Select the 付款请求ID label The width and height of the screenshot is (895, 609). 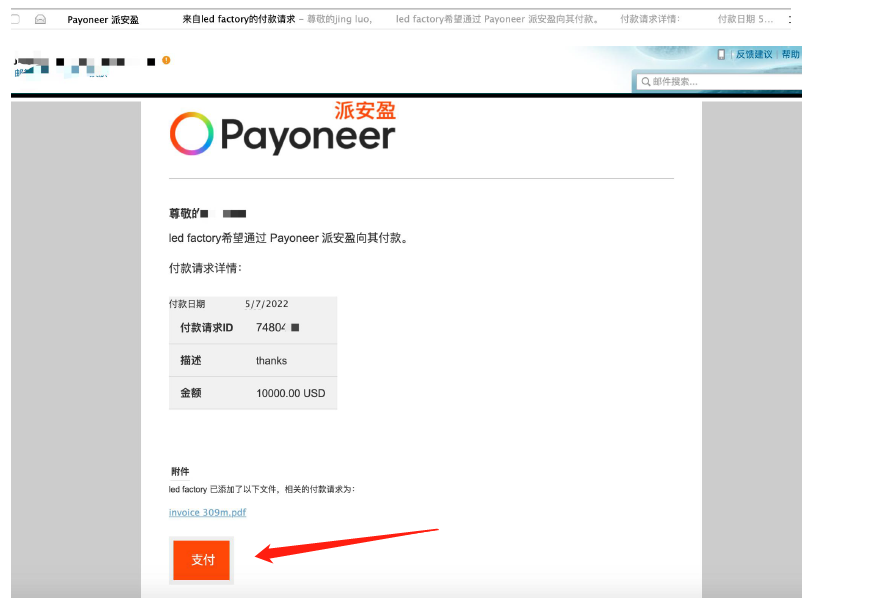pos(207,328)
